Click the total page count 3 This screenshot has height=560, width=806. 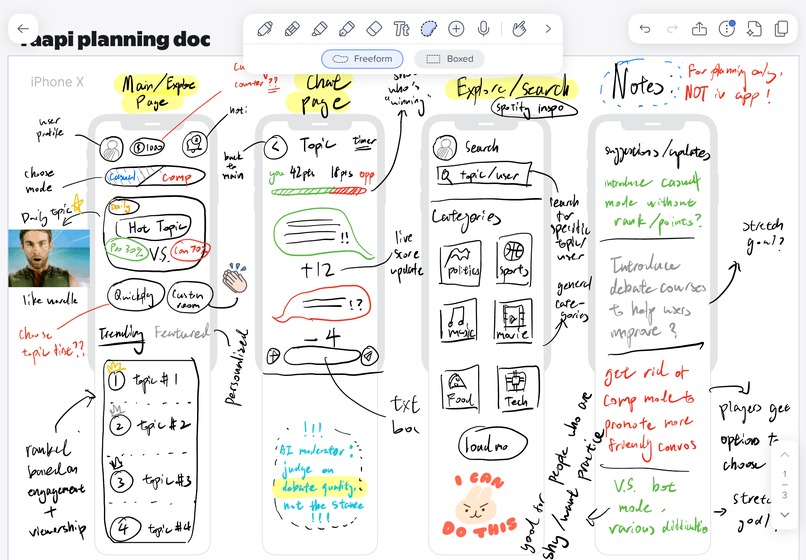[784, 495]
